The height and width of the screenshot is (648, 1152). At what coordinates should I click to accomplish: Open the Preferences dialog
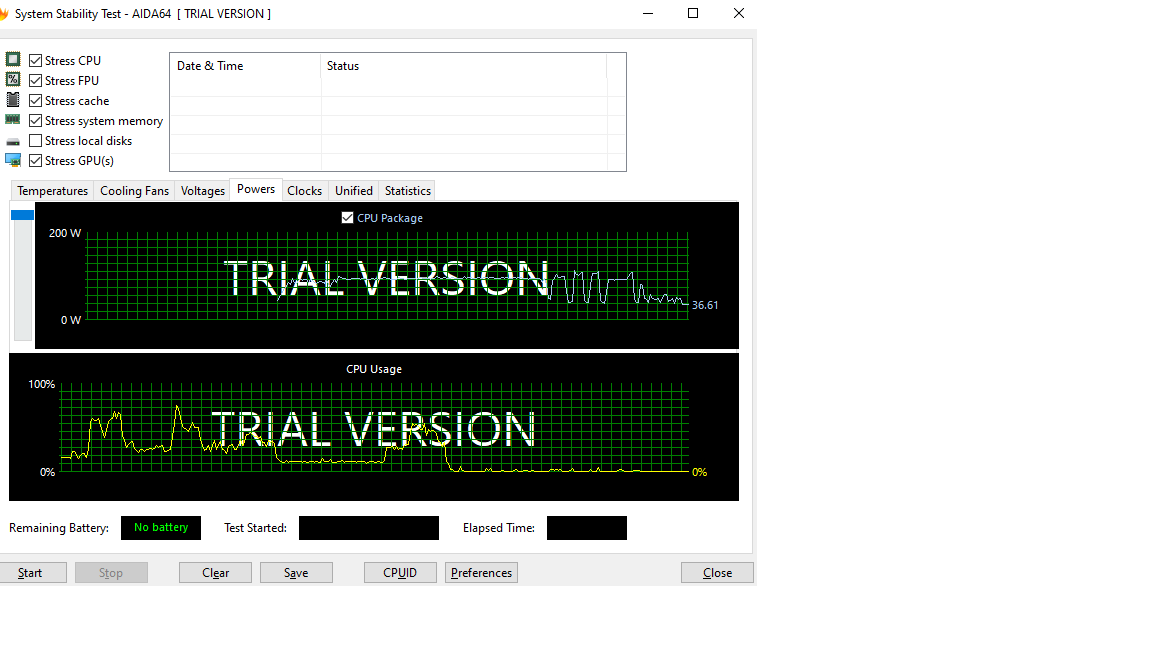point(481,572)
